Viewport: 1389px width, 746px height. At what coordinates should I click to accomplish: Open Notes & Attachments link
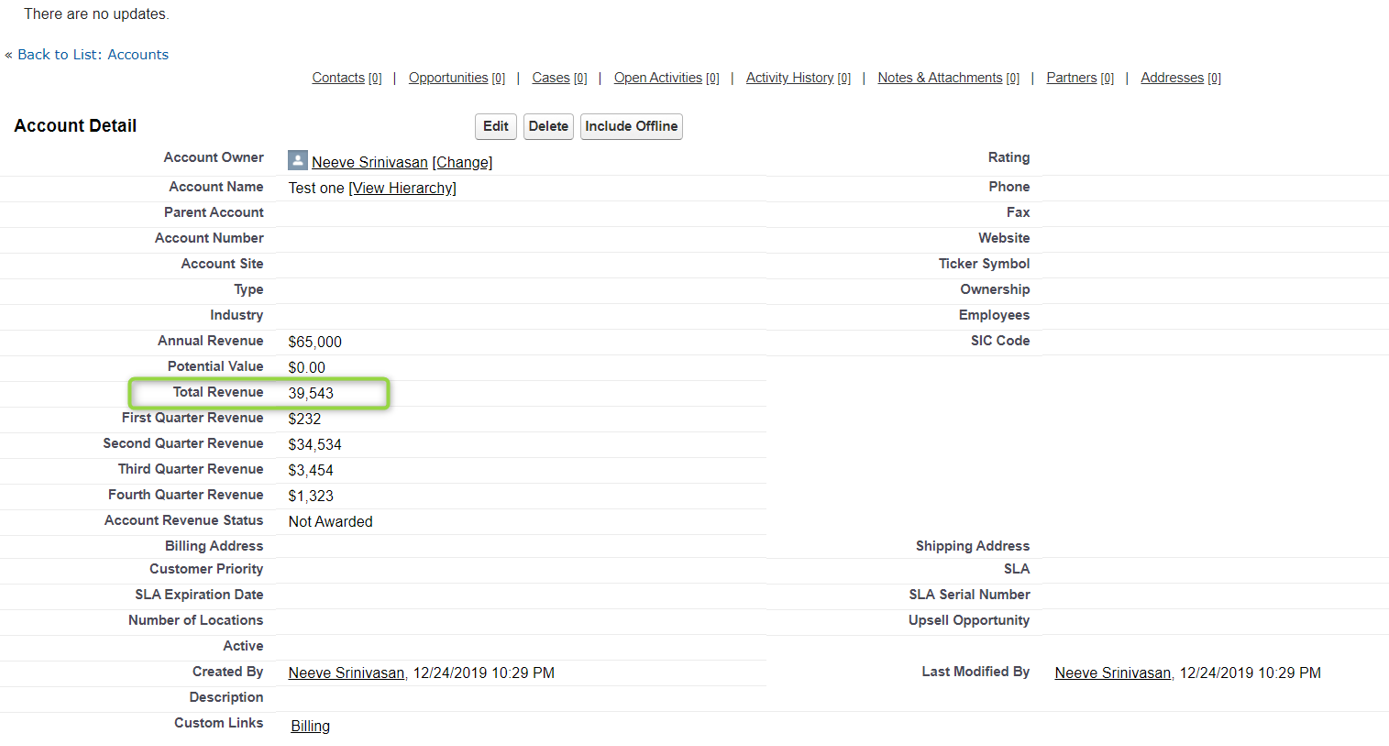pyautogui.click(x=940, y=78)
